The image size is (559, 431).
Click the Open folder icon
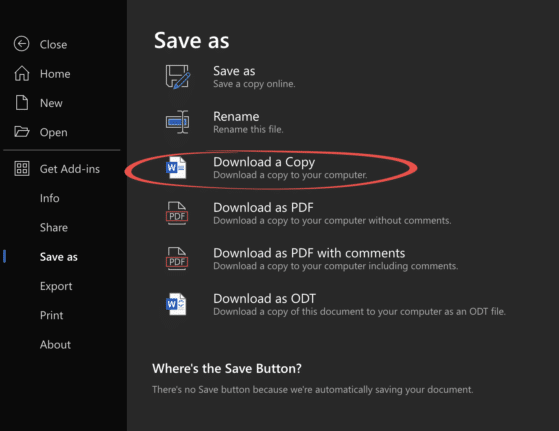(22, 132)
